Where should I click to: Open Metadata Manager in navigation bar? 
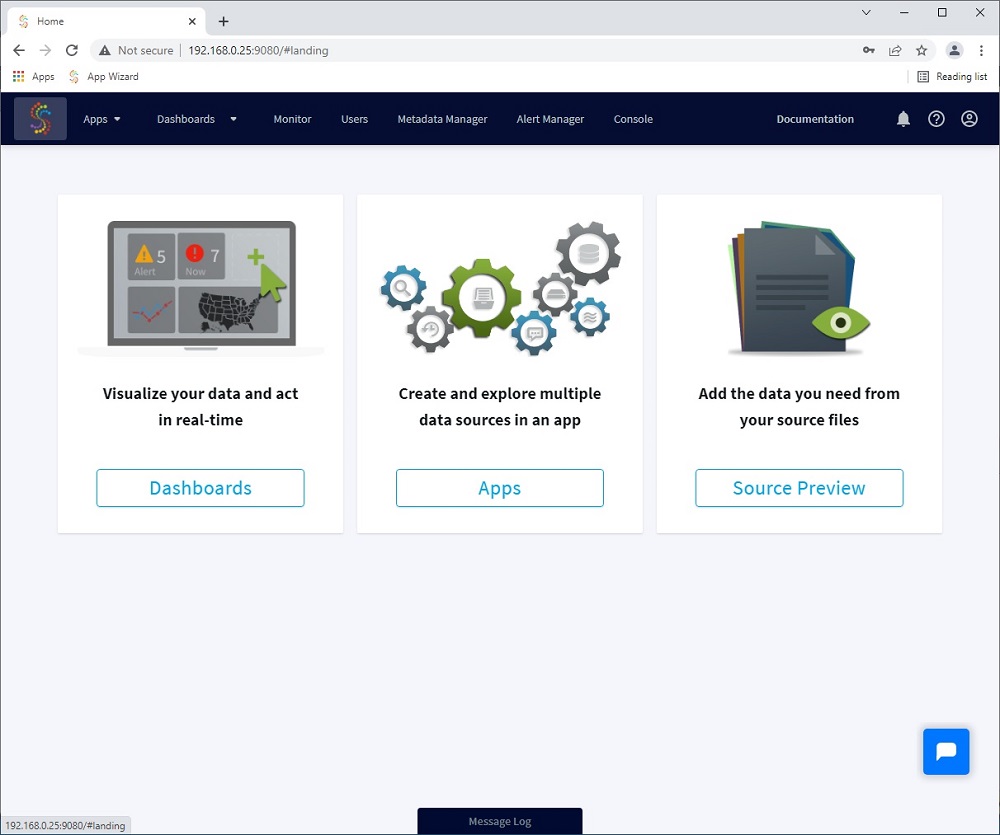(x=442, y=119)
